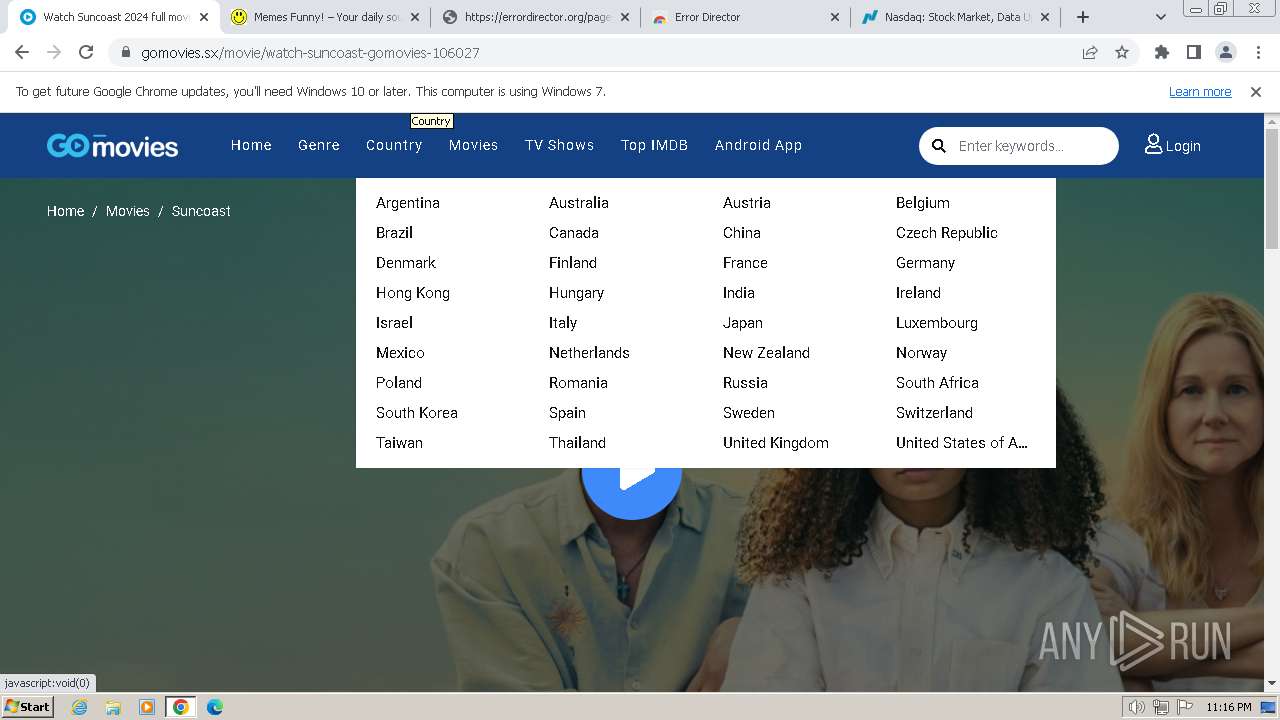Click the taskbar clock

(1229, 708)
